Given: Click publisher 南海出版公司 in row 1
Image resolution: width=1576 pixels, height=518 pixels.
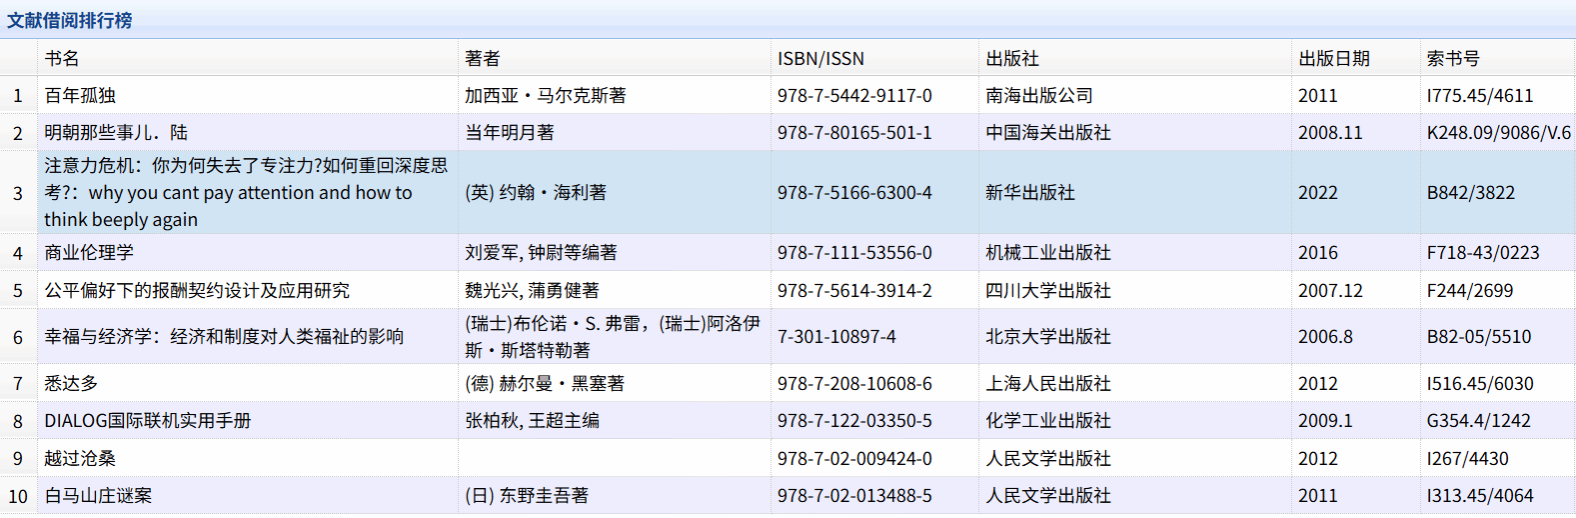Looking at the screenshot, I should pyautogui.click(x=1039, y=96).
